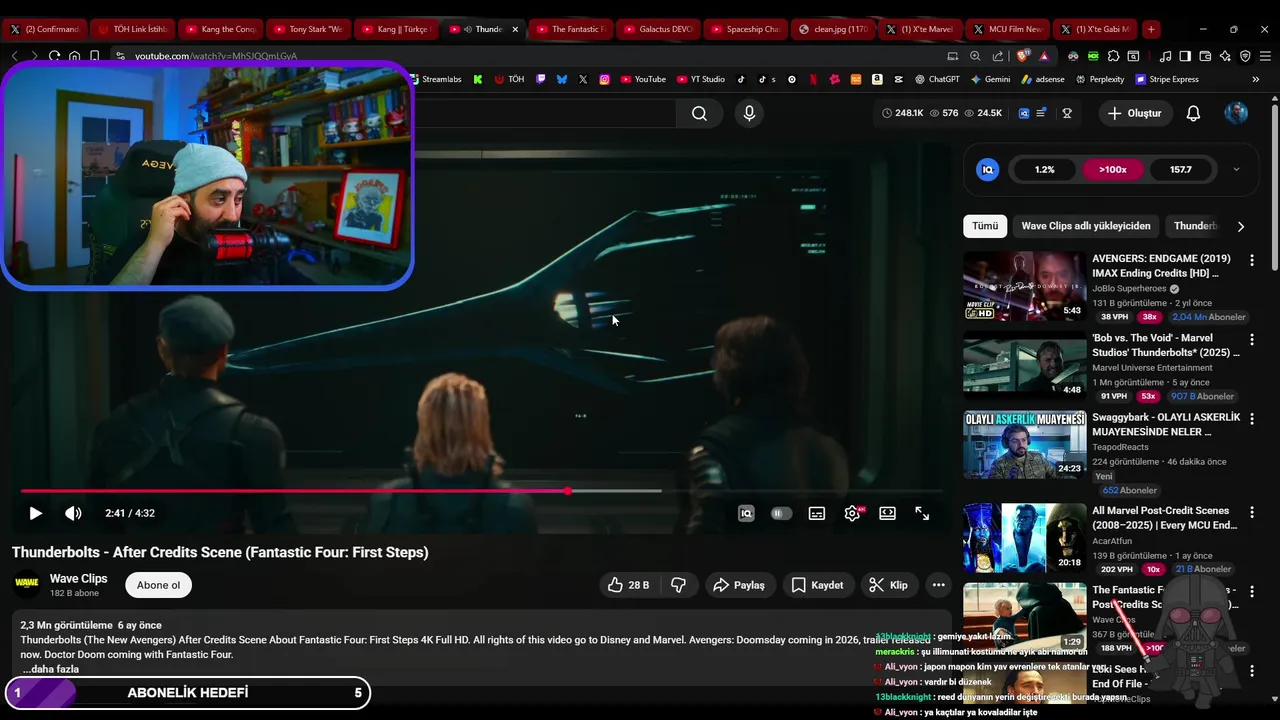Viewport: 1280px width, 720px height.
Task: Create a clip with Klip button
Action: point(888,585)
